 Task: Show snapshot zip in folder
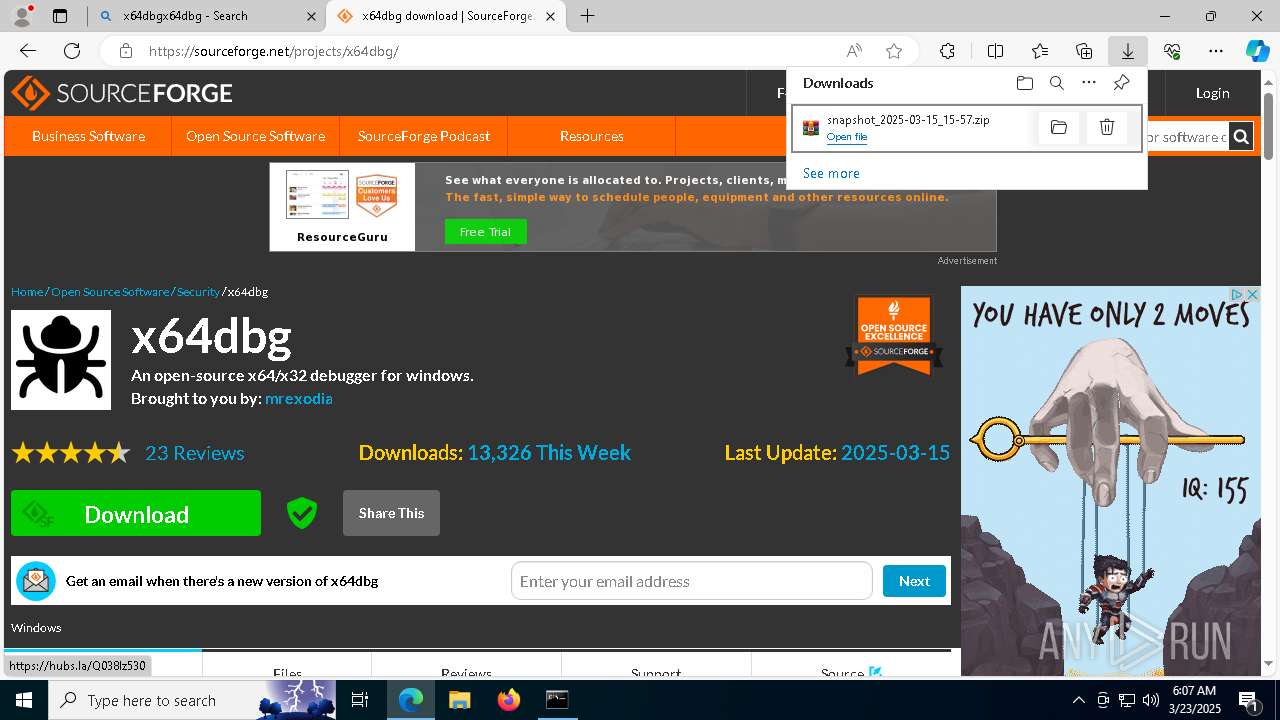pos(1059,127)
